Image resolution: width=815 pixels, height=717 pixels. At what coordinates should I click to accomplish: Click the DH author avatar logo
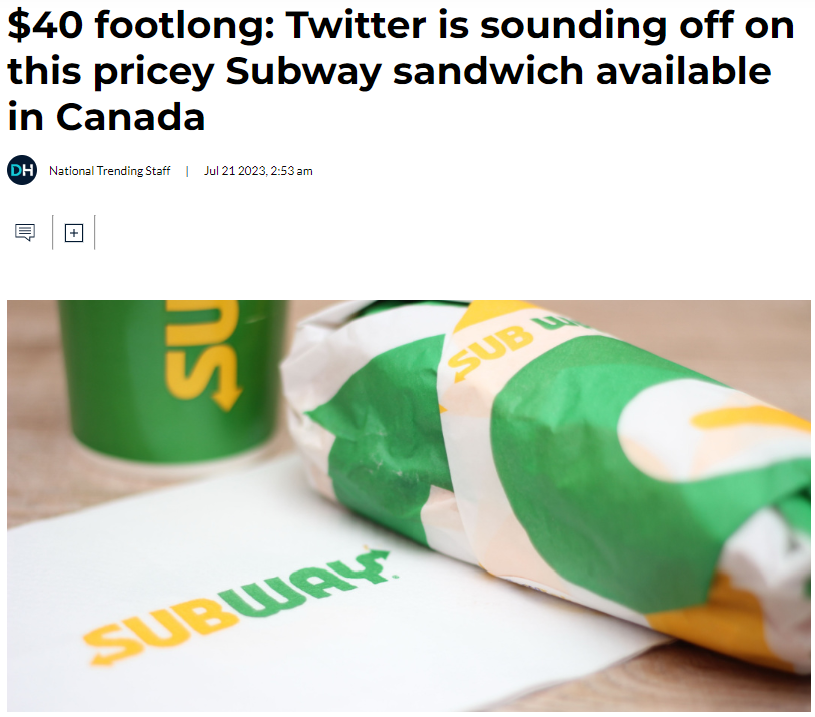coord(22,171)
